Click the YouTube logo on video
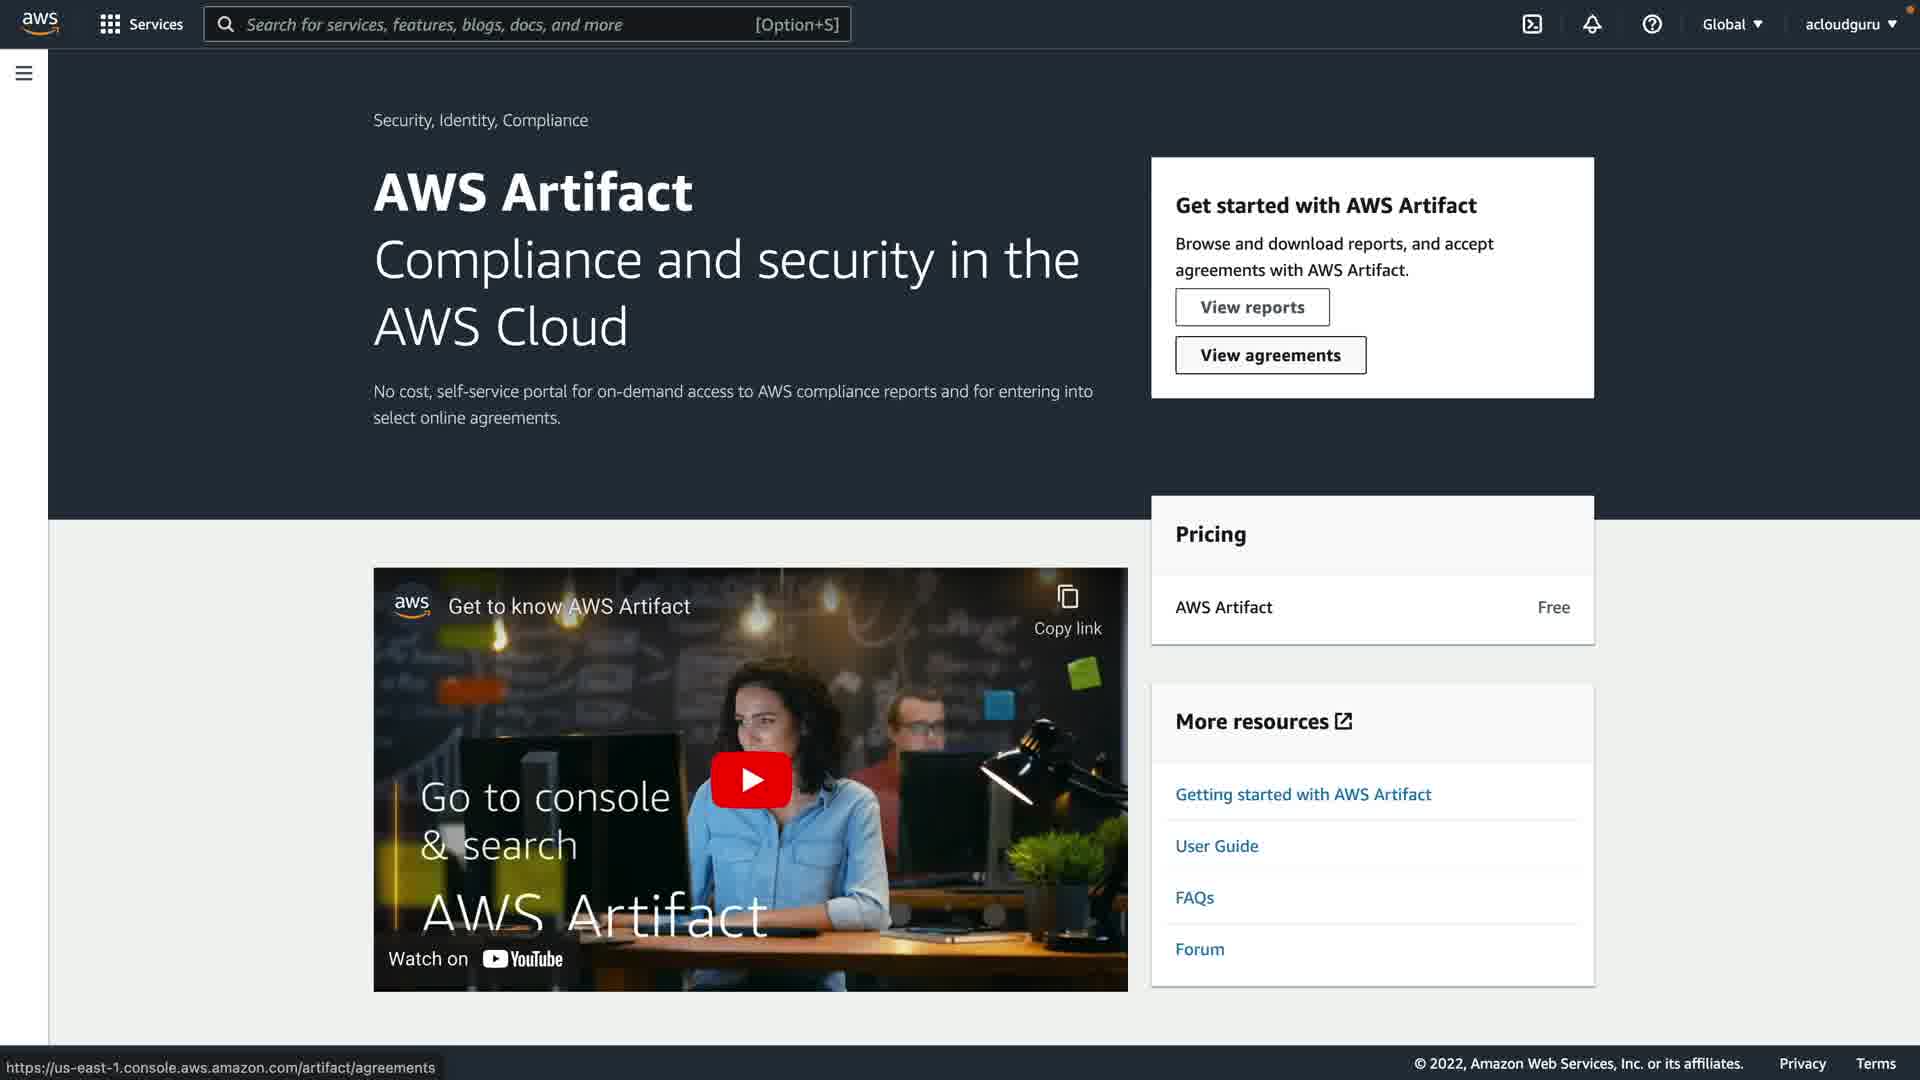1920x1080 pixels. click(523, 959)
